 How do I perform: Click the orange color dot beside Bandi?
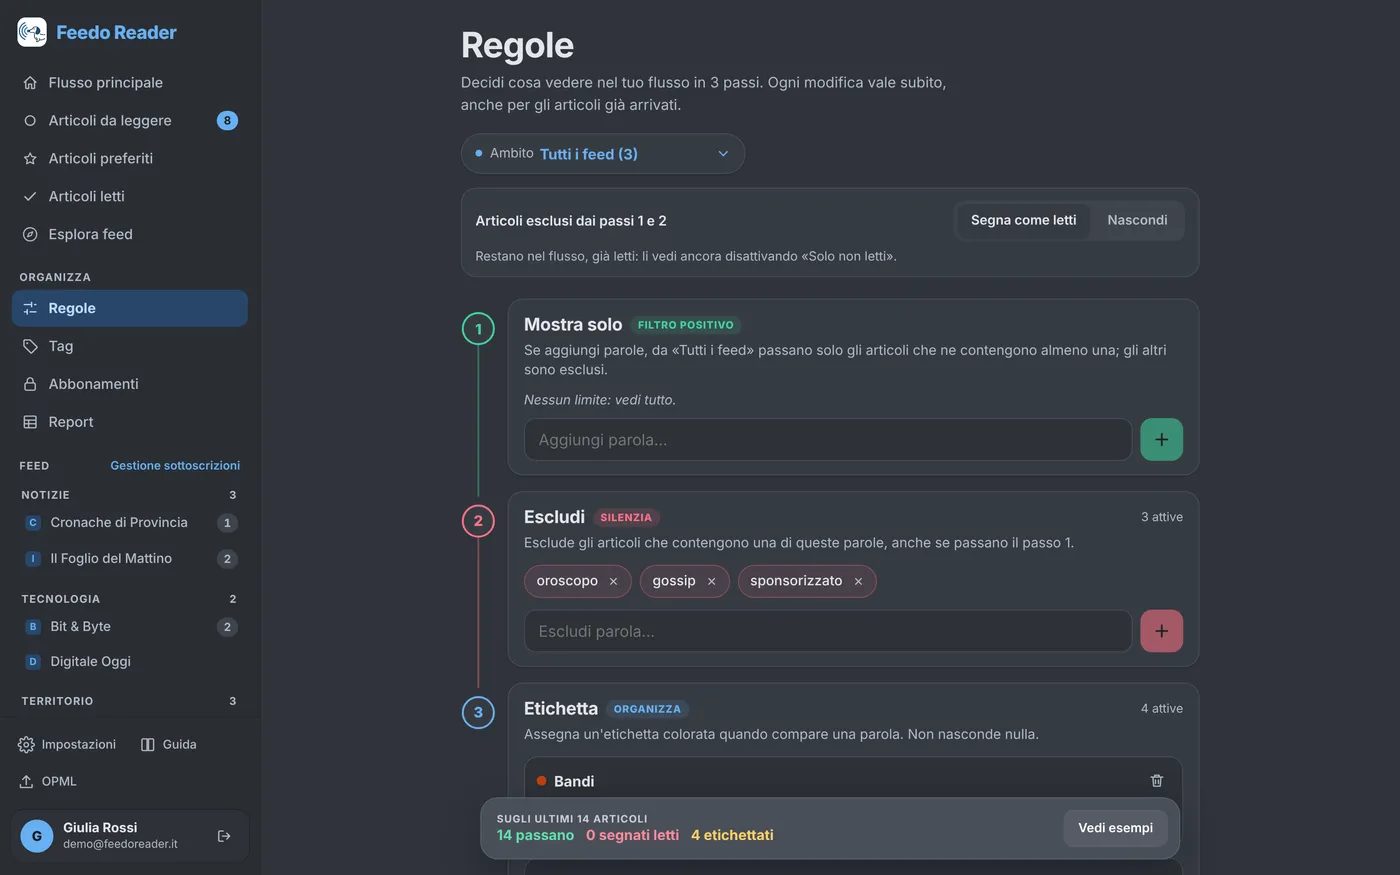click(x=542, y=781)
